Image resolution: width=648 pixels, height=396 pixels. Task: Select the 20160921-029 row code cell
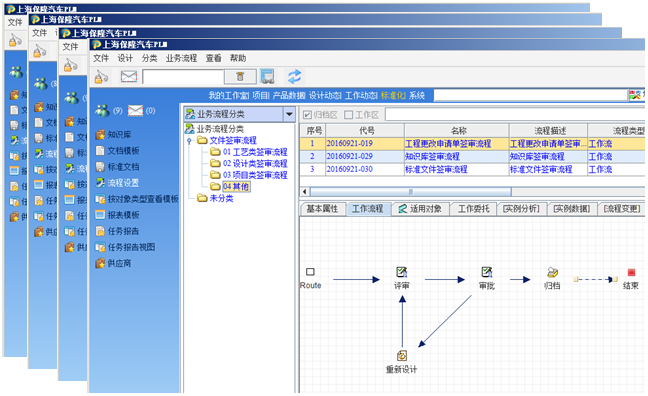(365, 157)
